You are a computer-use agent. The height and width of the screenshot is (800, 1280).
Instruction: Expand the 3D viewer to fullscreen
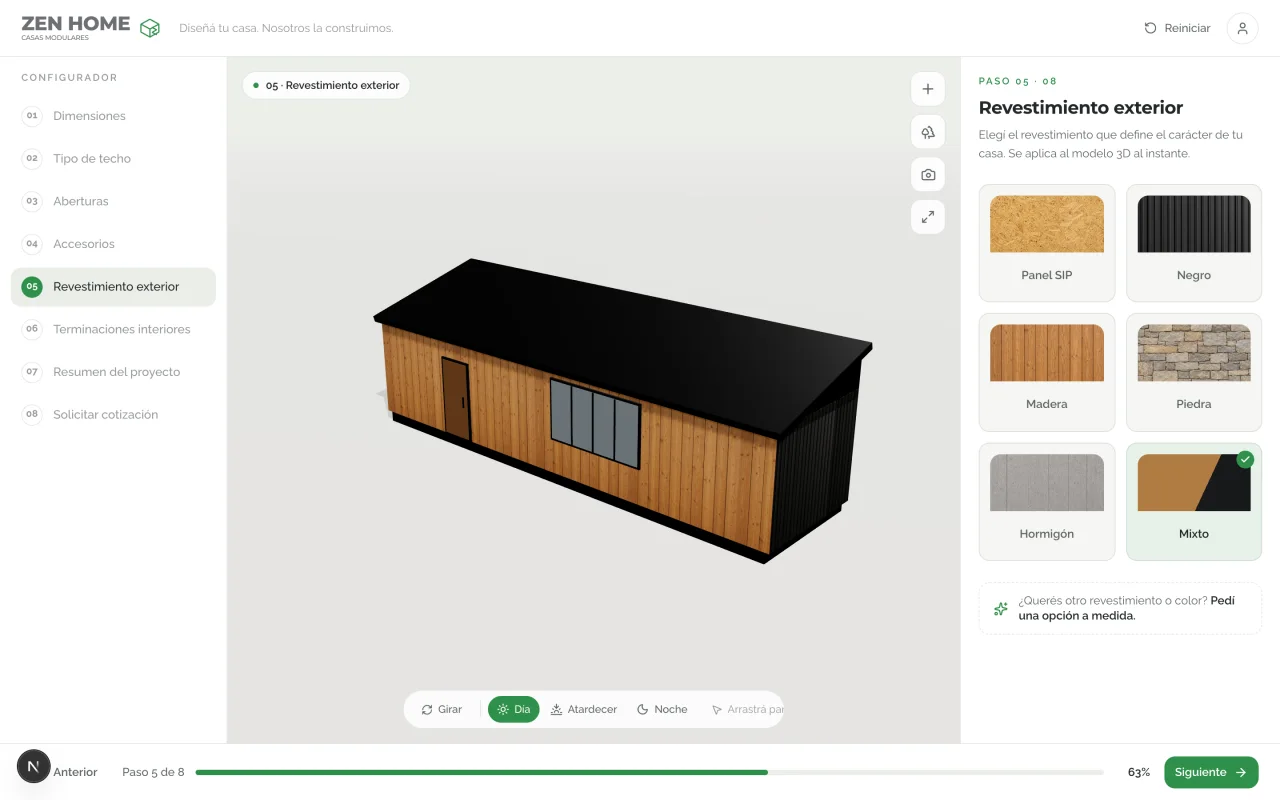(x=928, y=217)
